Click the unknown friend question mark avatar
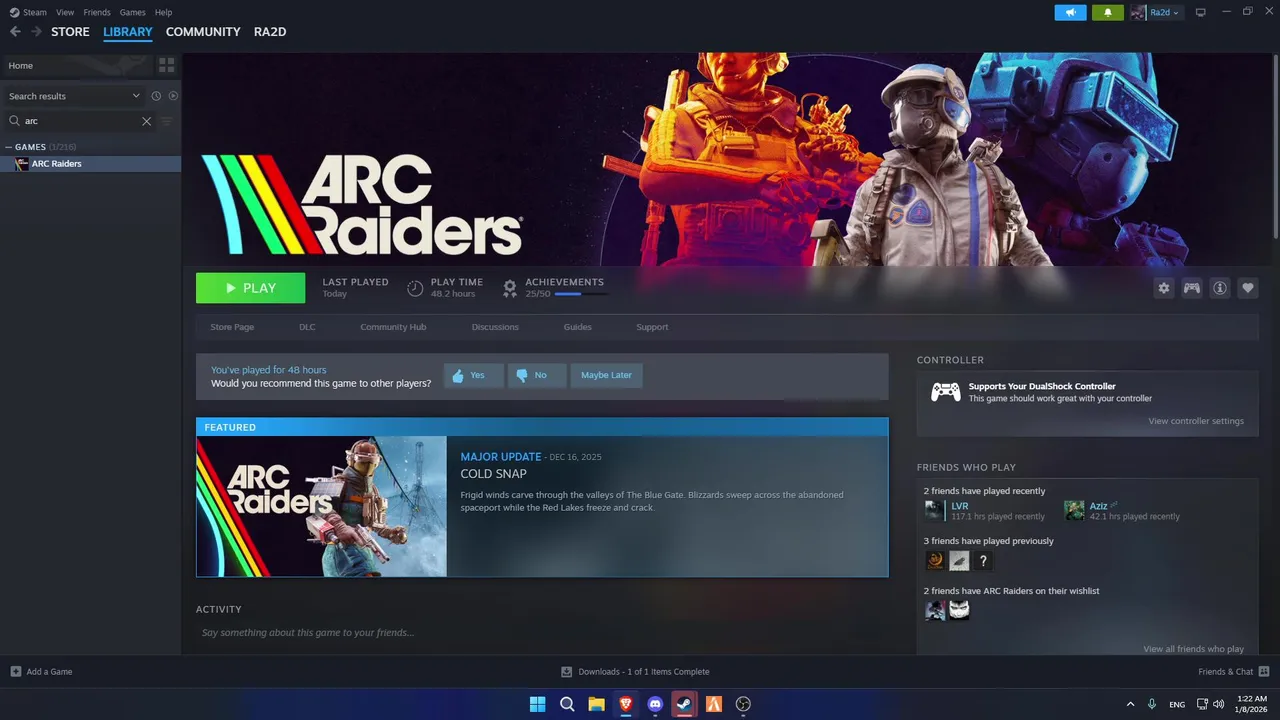 [x=984, y=561]
